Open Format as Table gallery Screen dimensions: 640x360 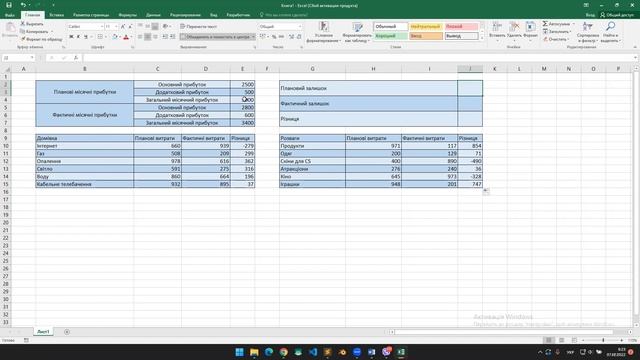358,32
